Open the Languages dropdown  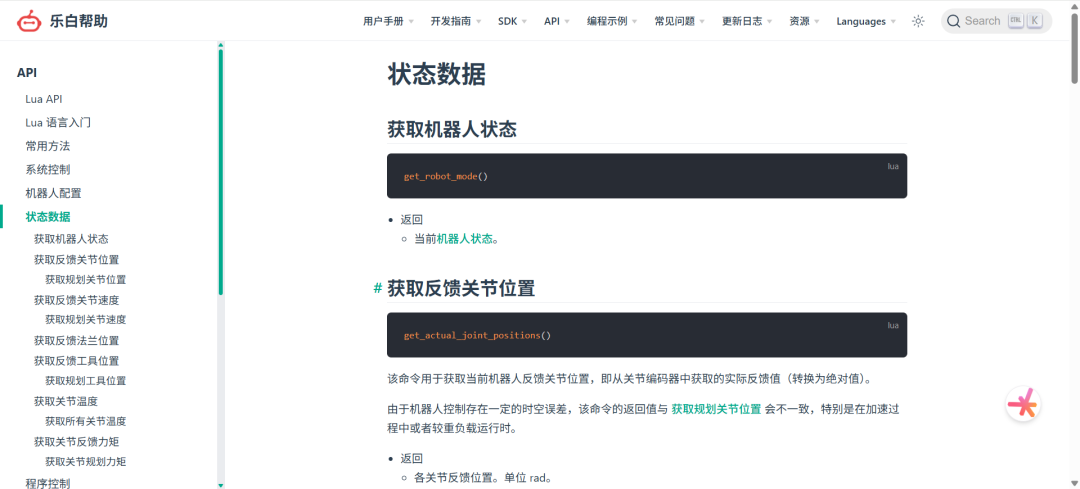865,21
